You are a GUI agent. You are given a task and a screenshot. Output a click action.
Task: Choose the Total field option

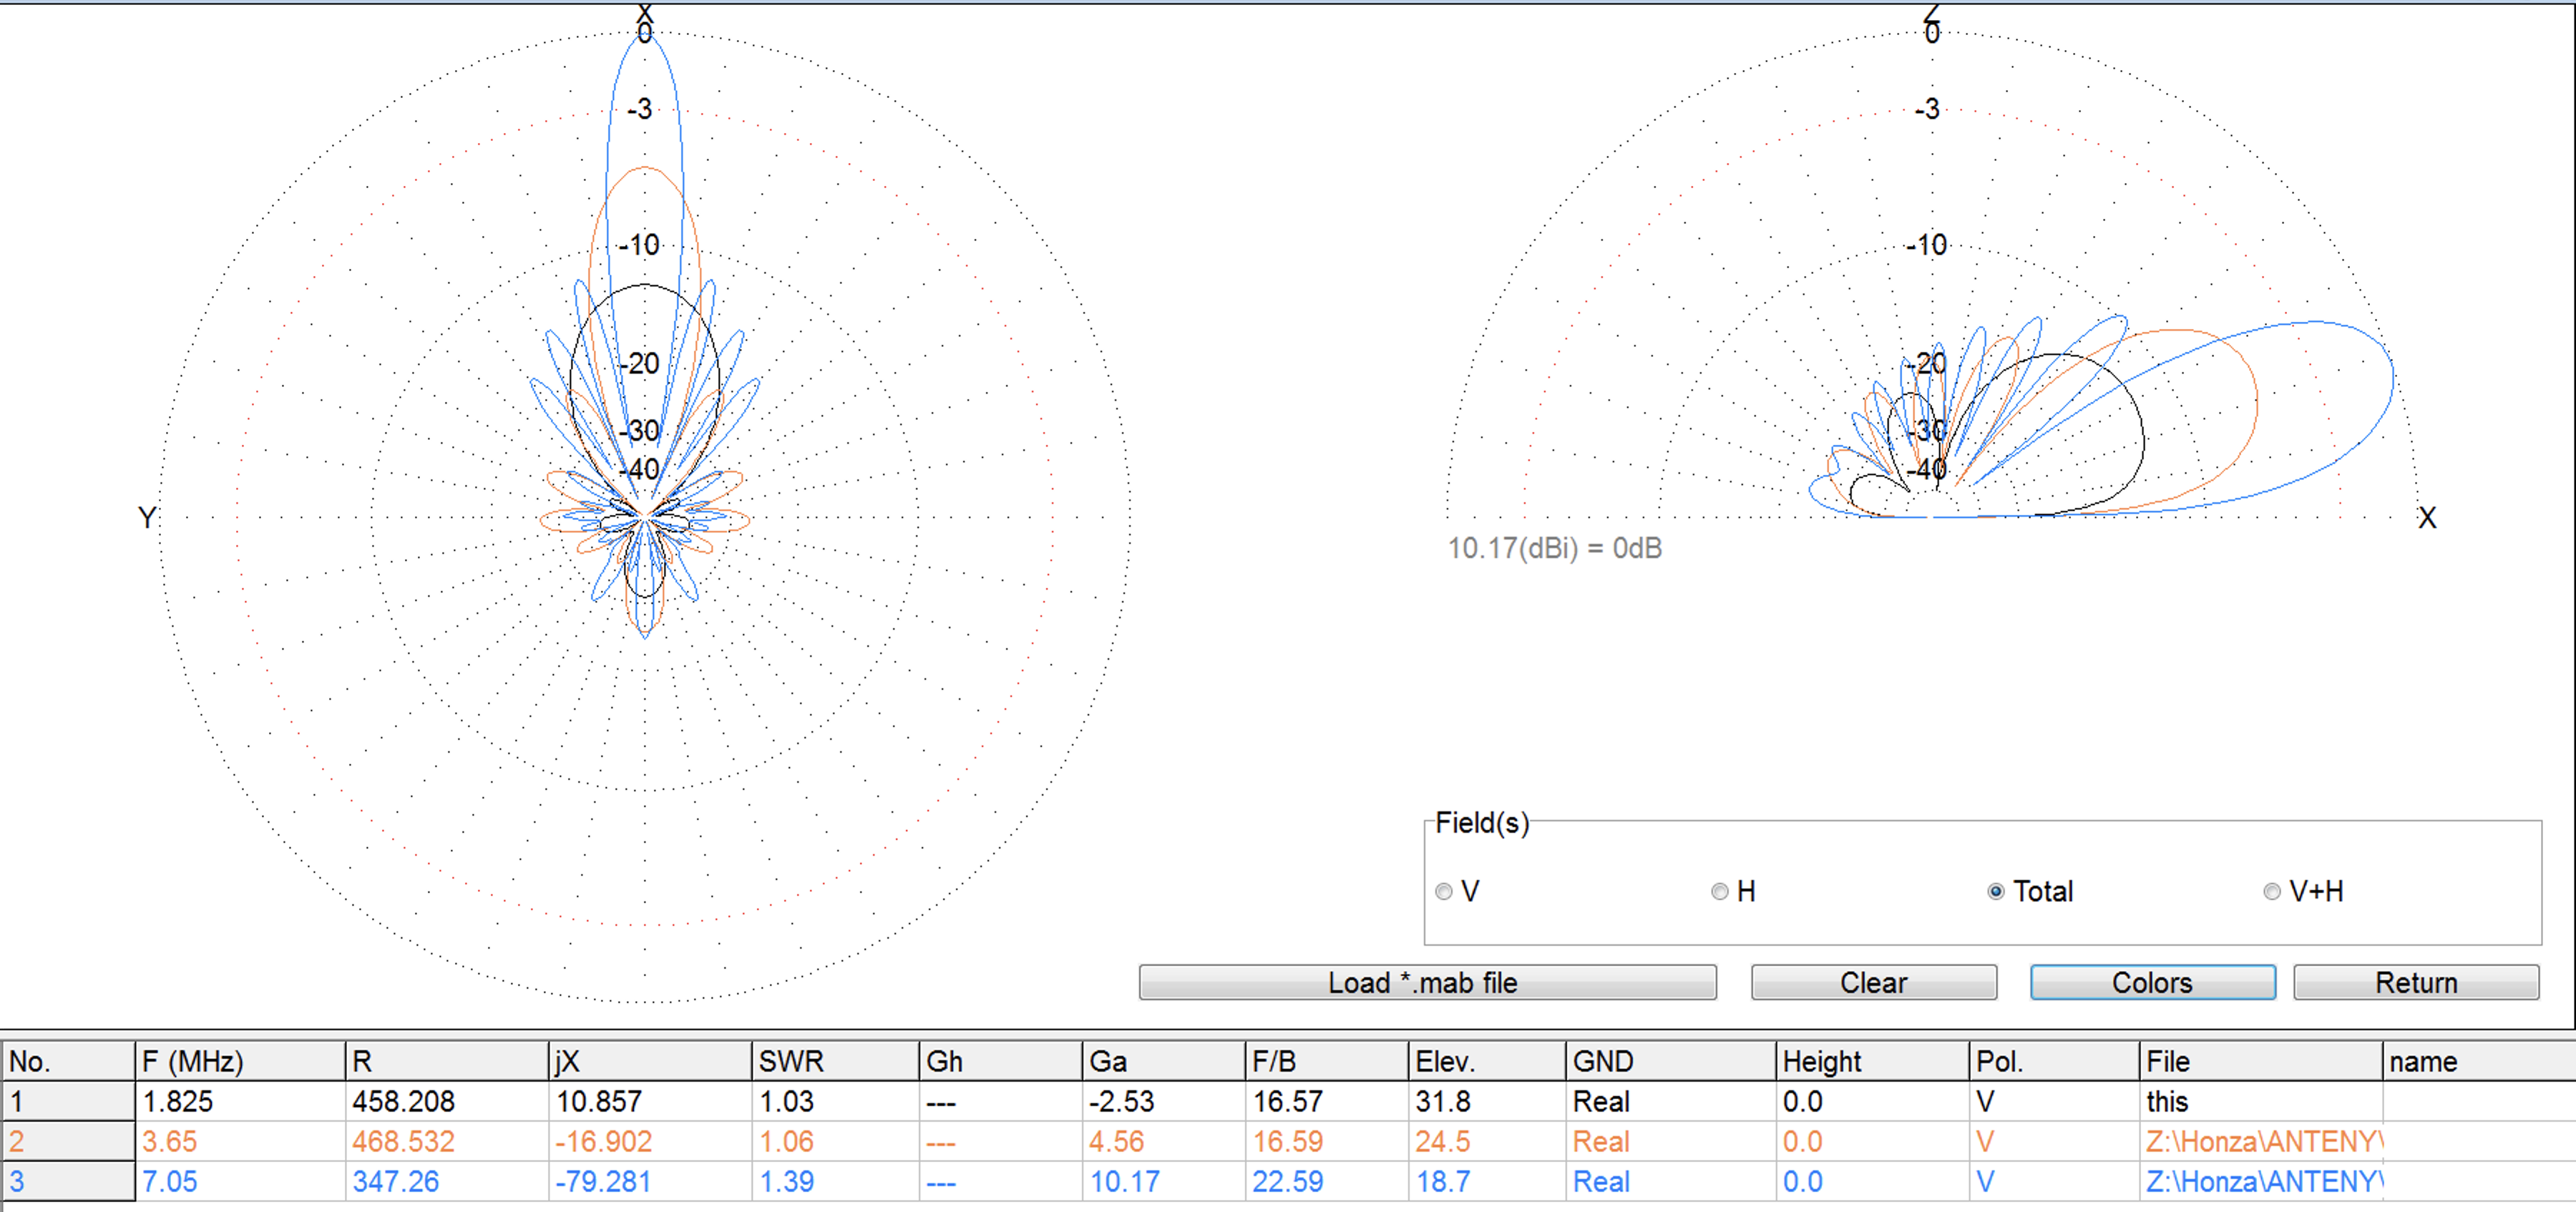(x=1996, y=891)
